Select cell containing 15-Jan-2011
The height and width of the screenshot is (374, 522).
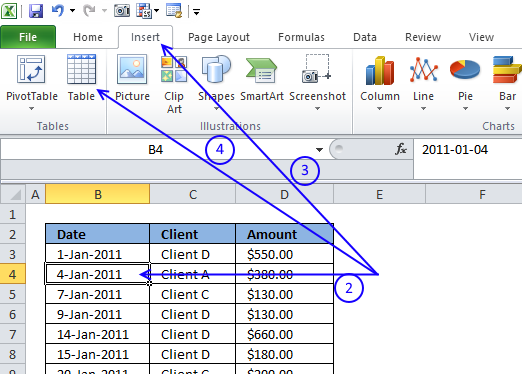click(97, 354)
